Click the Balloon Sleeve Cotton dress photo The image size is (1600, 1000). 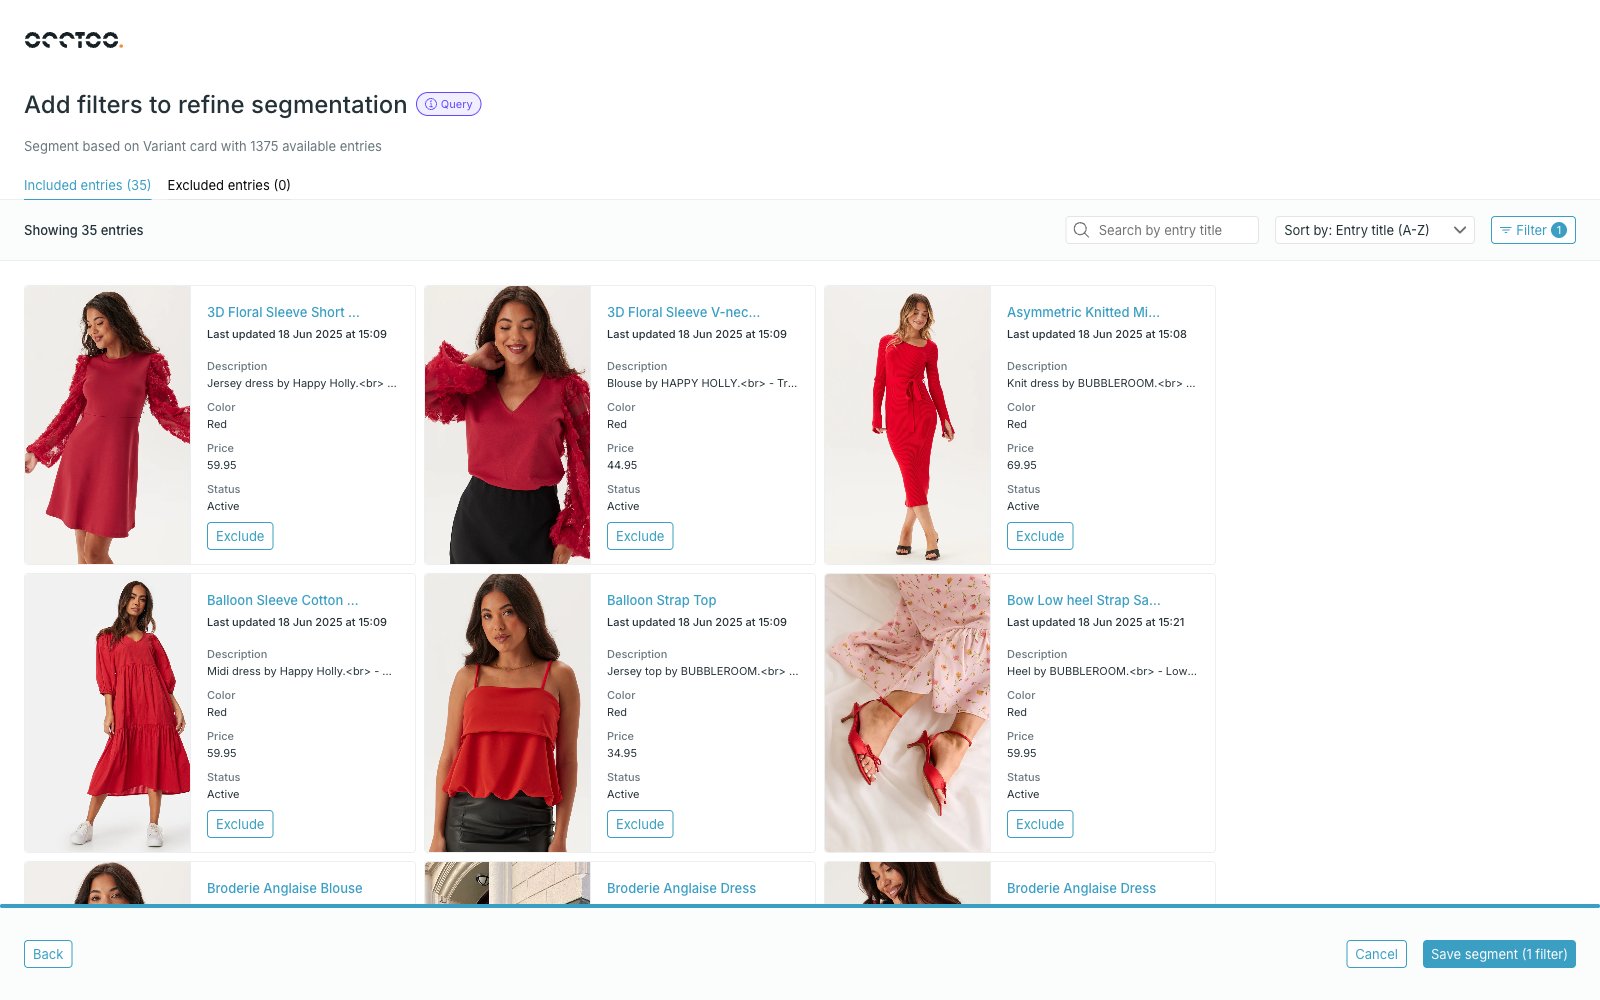[108, 713]
